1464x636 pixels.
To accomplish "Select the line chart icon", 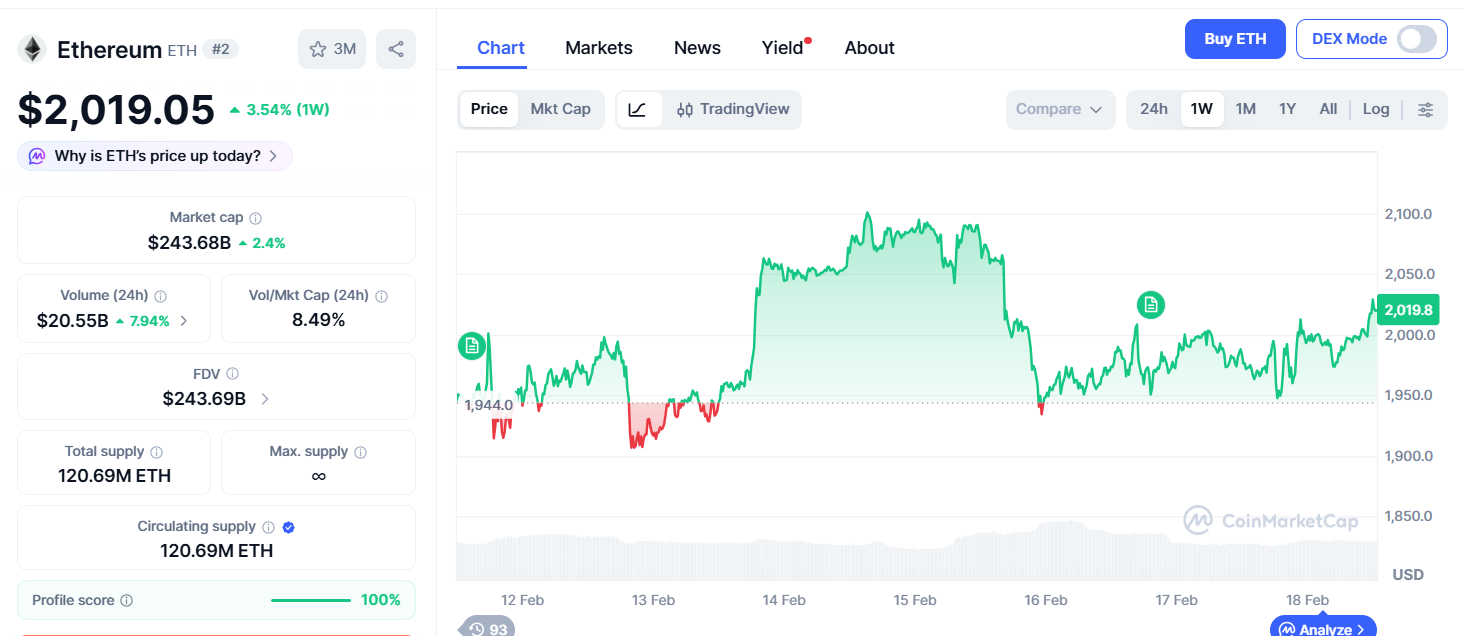I will (638, 109).
